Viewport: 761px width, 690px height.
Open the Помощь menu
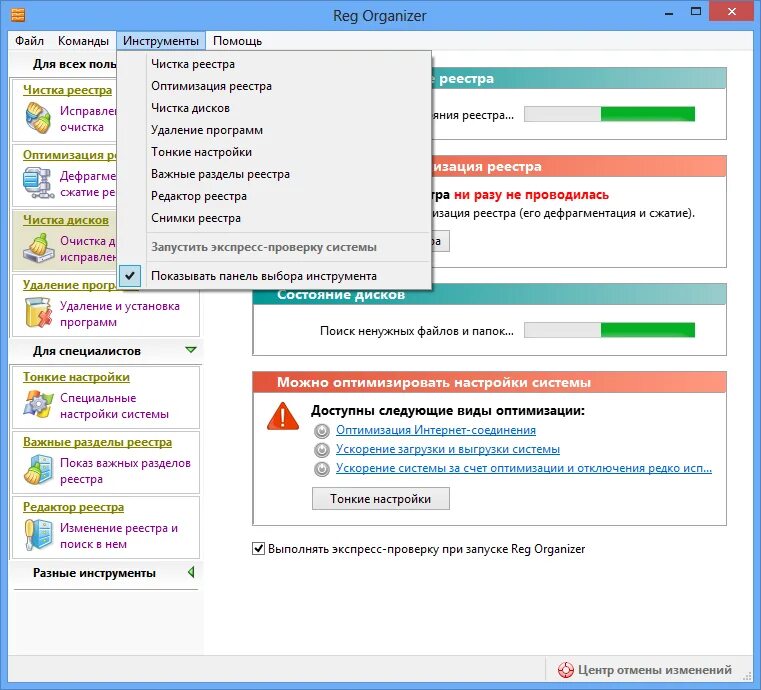pyautogui.click(x=237, y=41)
